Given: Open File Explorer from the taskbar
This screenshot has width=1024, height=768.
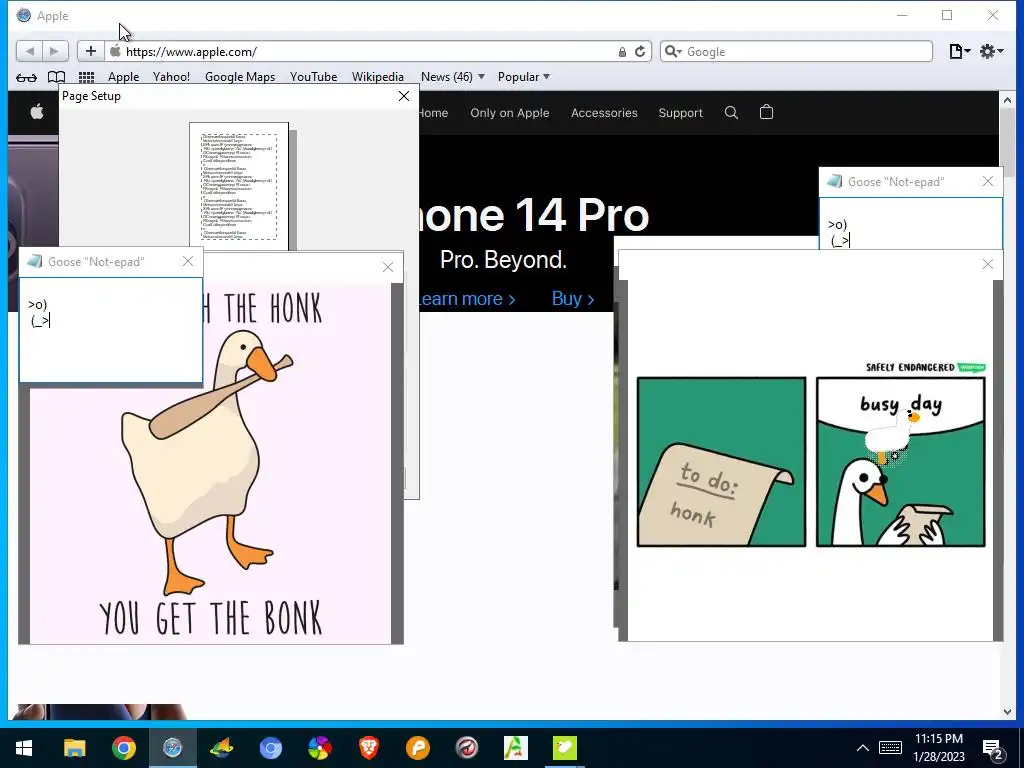Looking at the screenshot, I should click(x=74, y=748).
